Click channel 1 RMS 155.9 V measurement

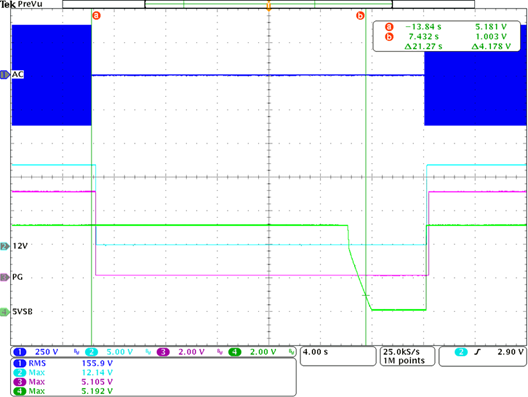(x=63, y=363)
